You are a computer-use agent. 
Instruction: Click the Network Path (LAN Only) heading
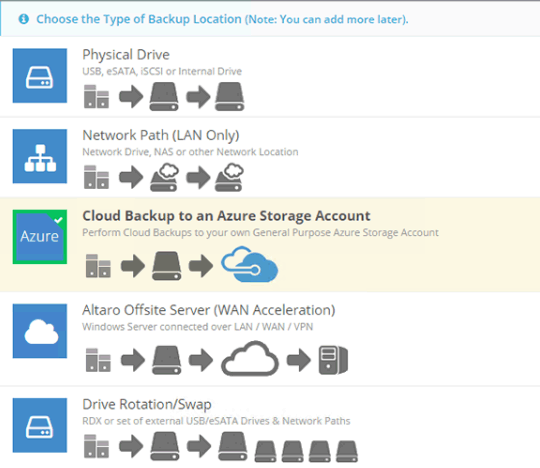161,135
